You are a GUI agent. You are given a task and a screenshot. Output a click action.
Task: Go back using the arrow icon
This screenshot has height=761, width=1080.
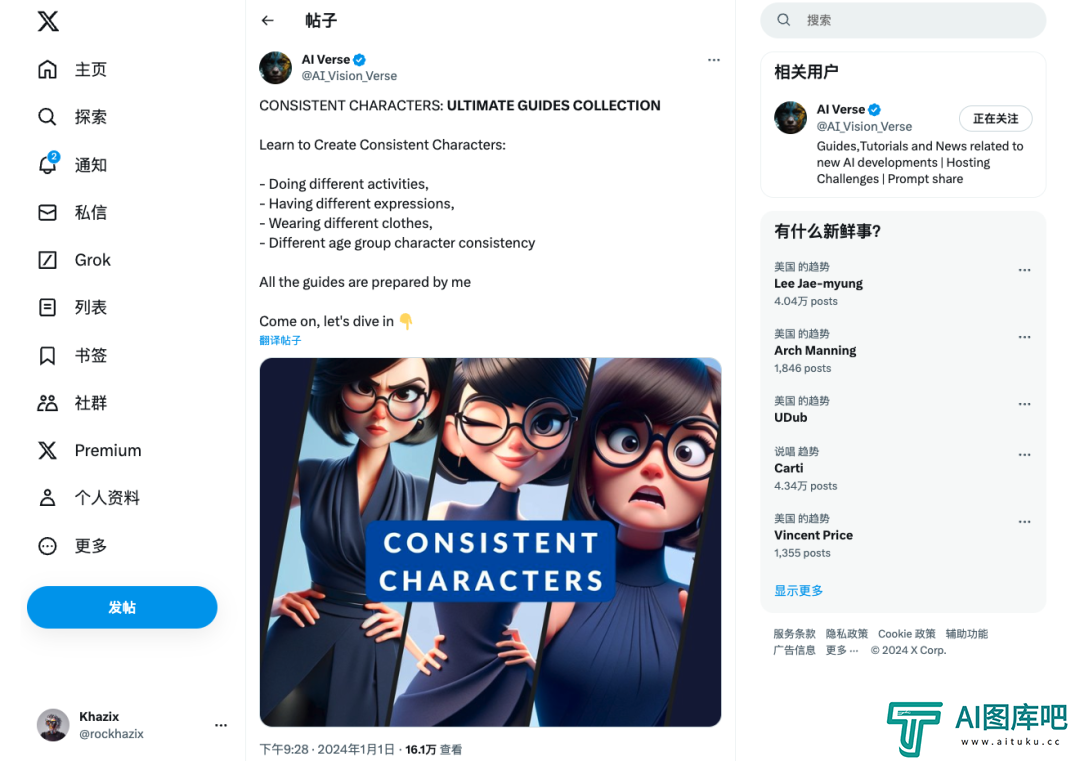(x=268, y=21)
